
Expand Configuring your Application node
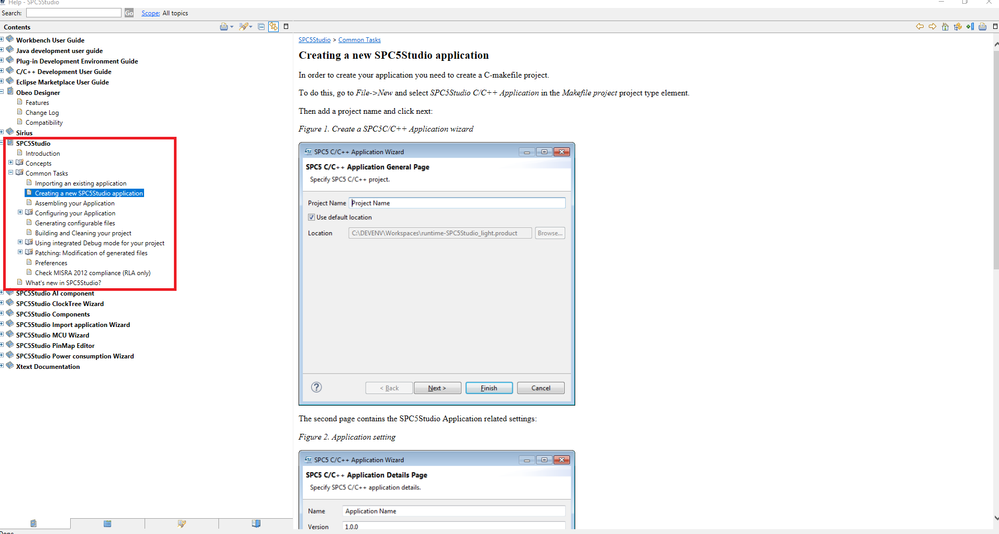[20, 213]
